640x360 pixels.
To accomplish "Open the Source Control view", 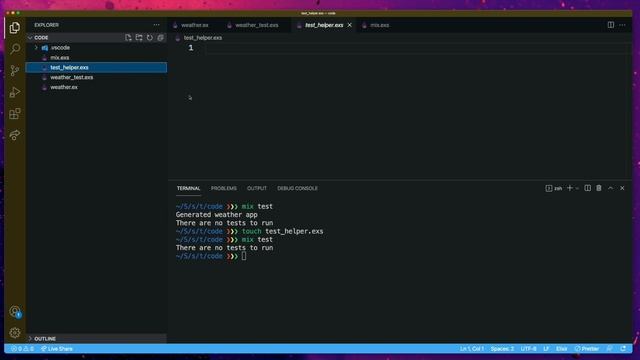I will pyautogui.click(x=15, y=70).
